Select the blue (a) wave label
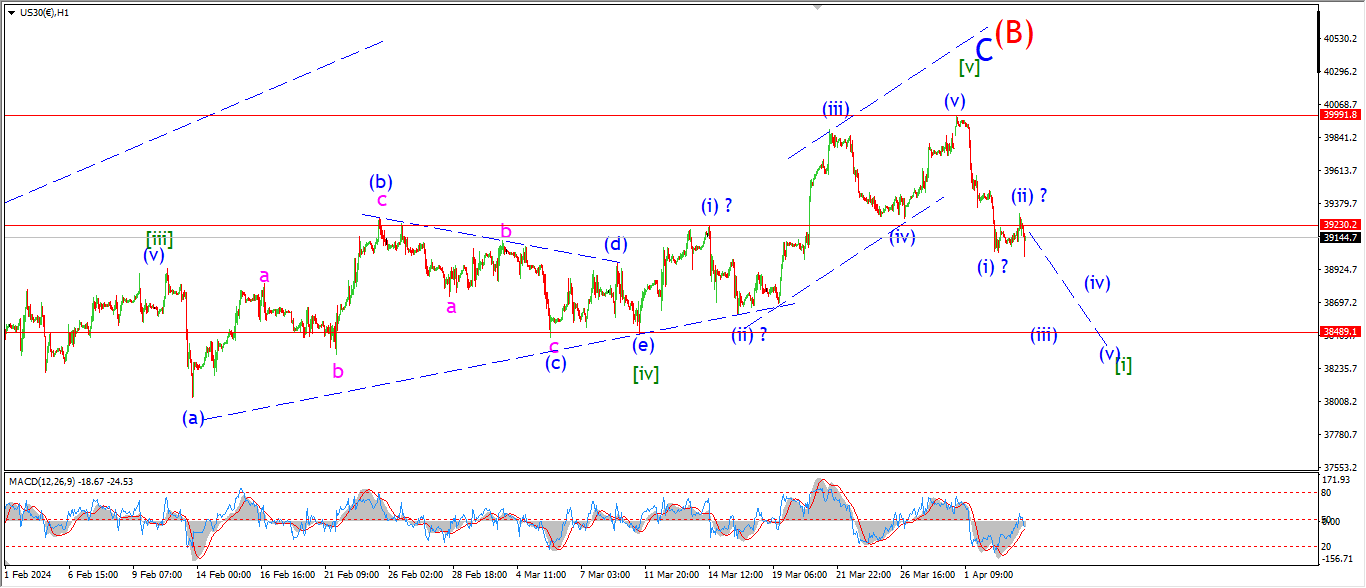1366x588 pixels. click(194, 417)
